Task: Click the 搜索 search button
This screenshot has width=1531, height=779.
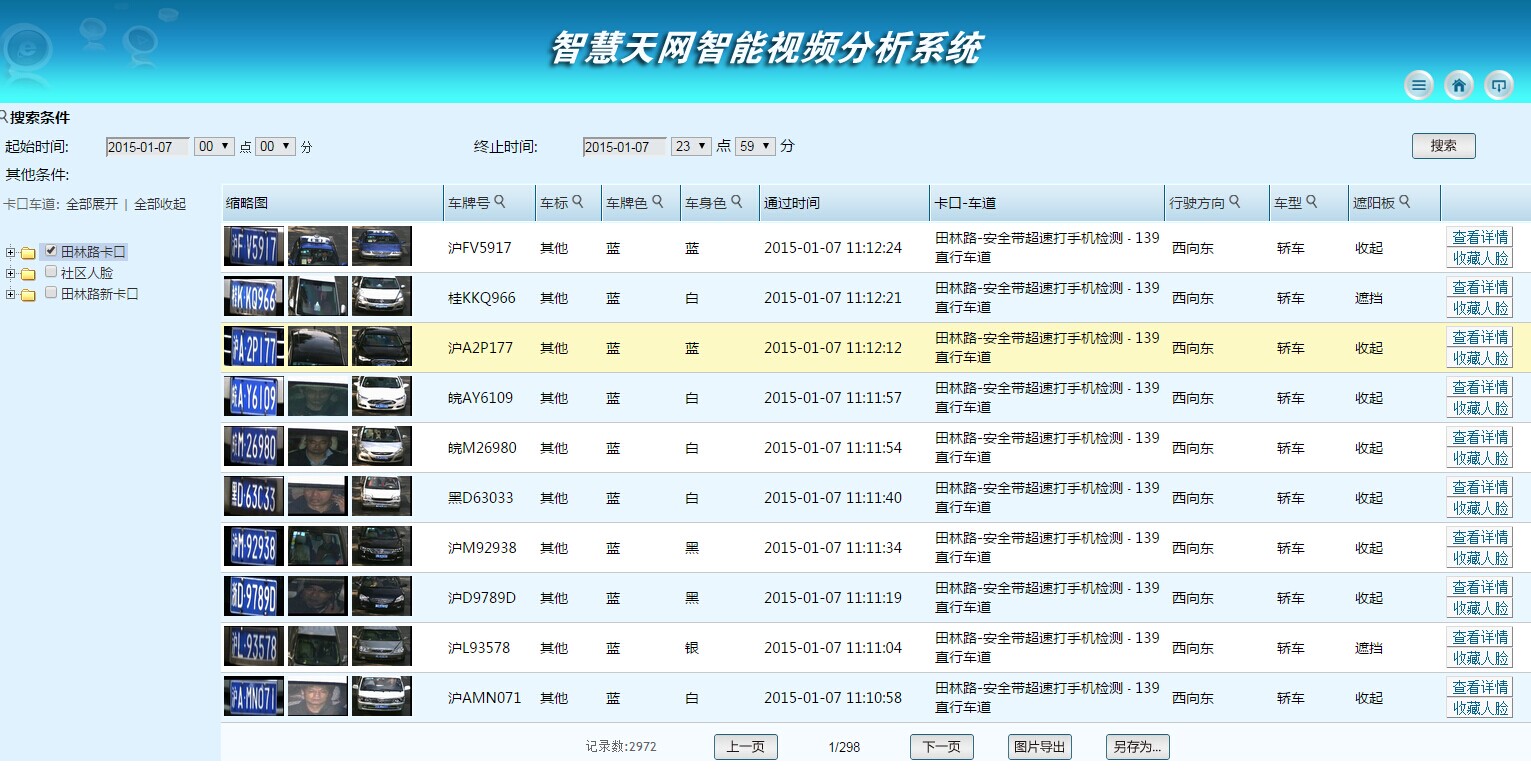Action: coord(1443,146)
